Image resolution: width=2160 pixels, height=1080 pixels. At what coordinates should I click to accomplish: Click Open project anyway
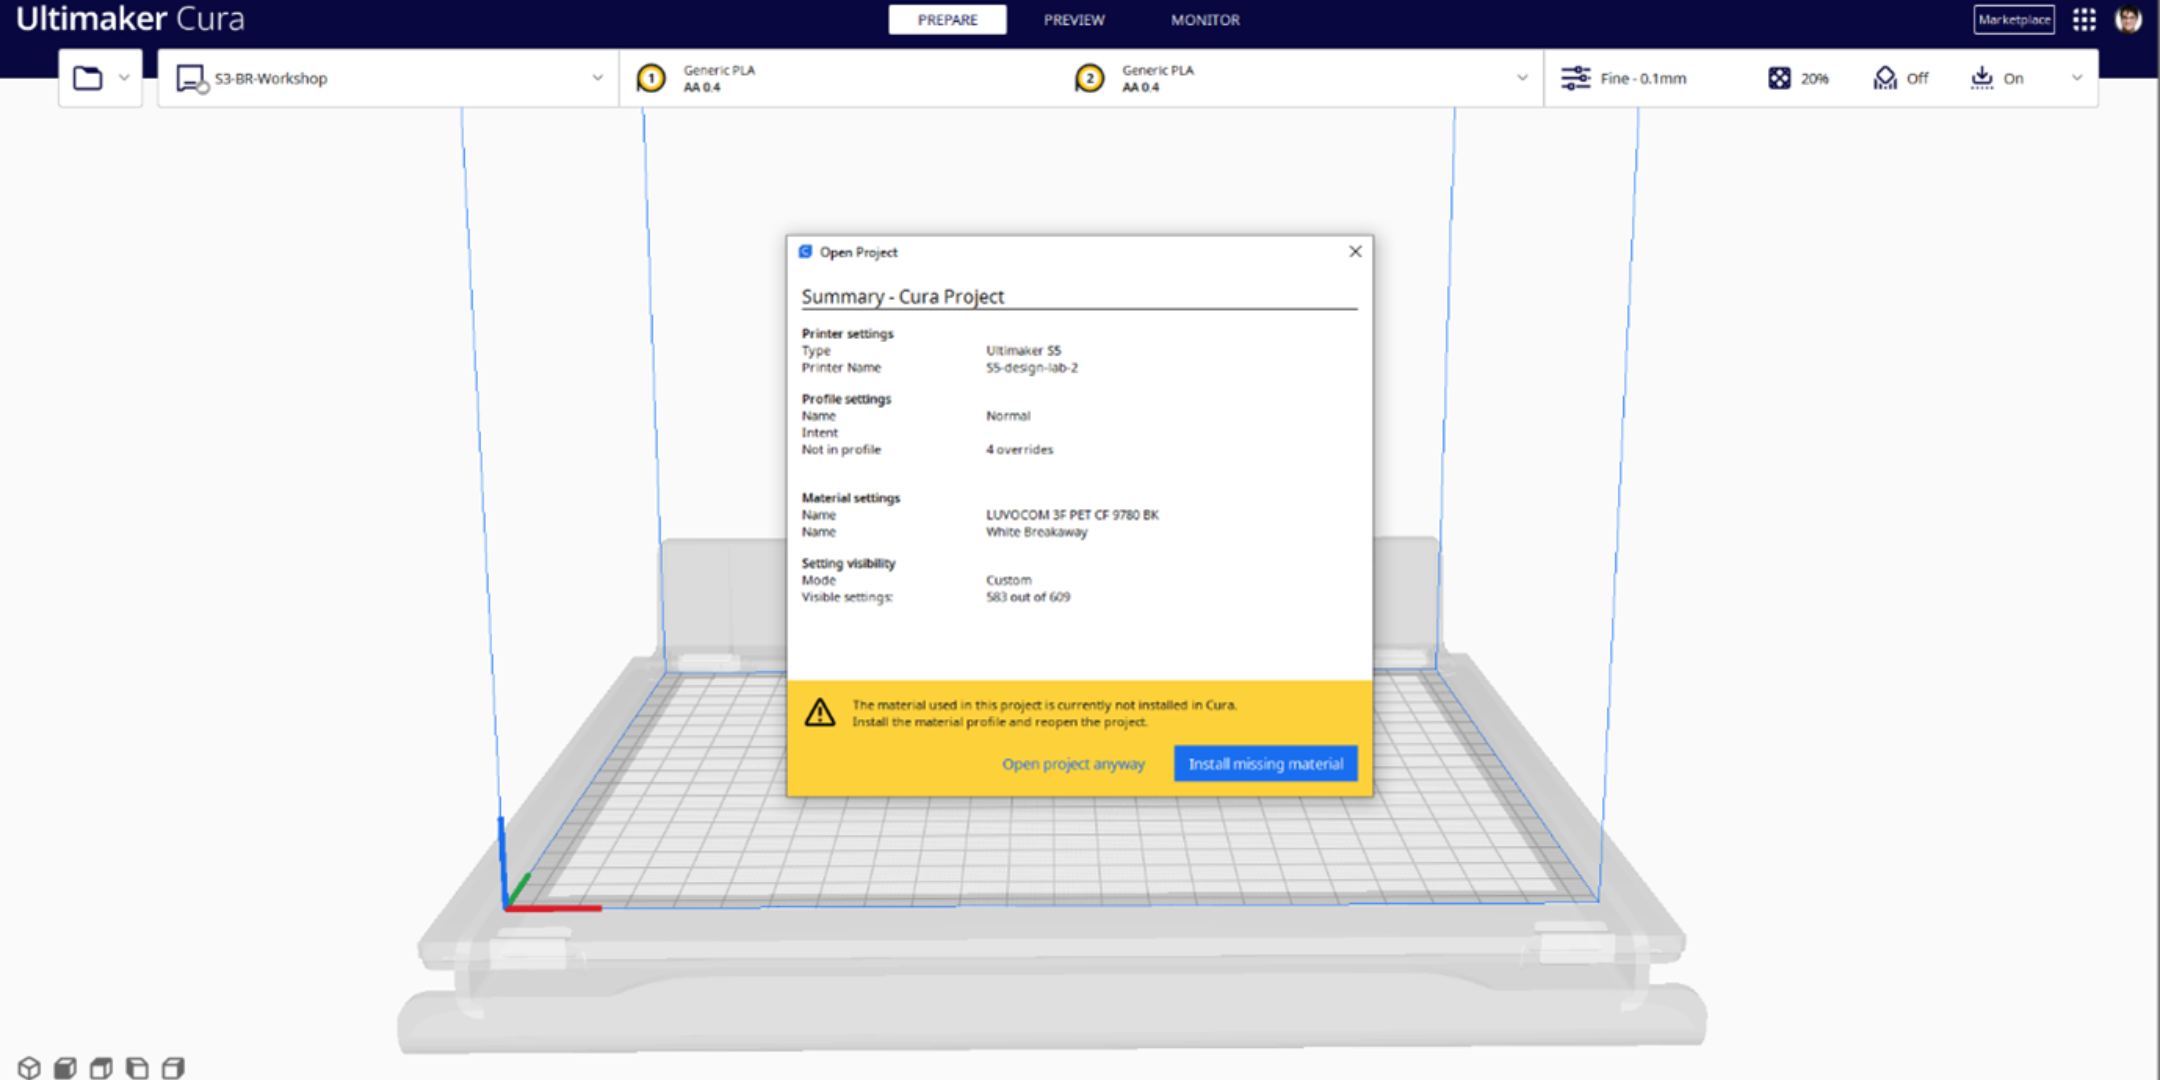(x=1073, y=764)
